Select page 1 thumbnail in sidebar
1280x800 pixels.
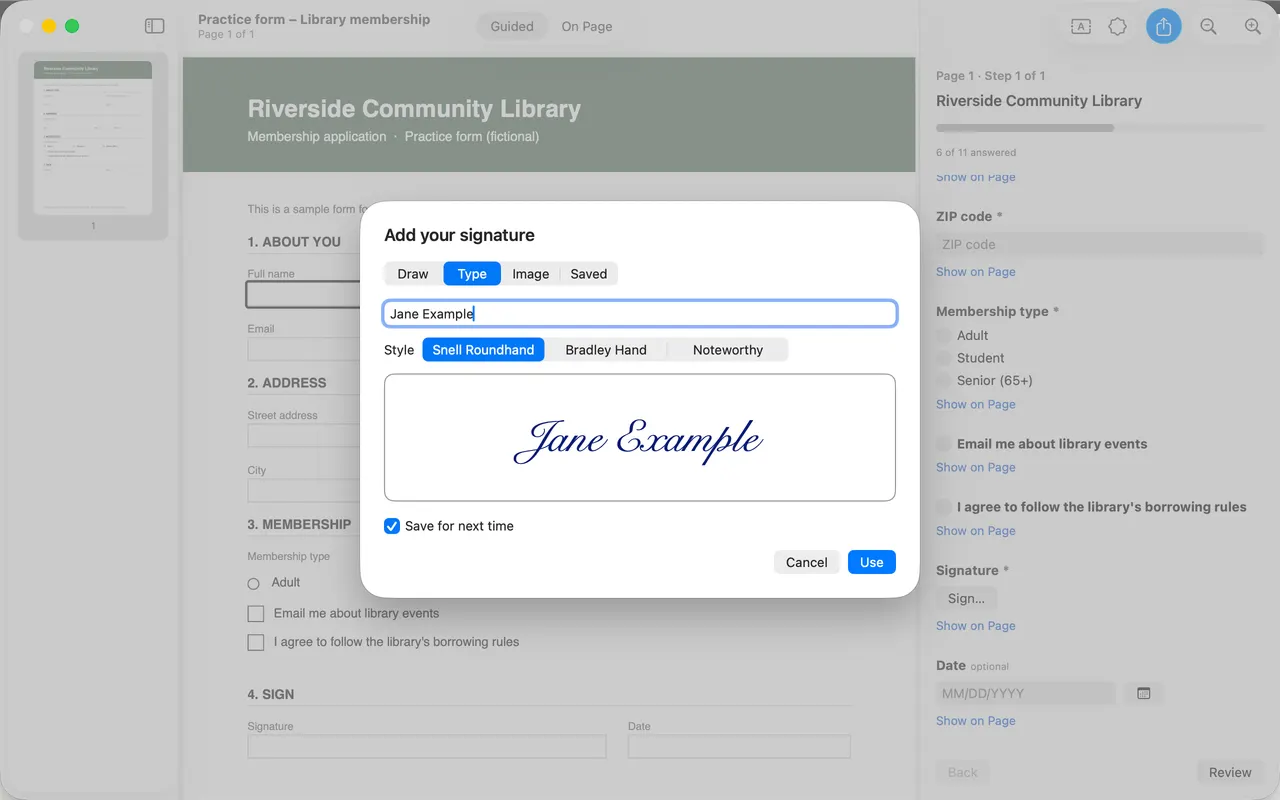click(93, 138)
